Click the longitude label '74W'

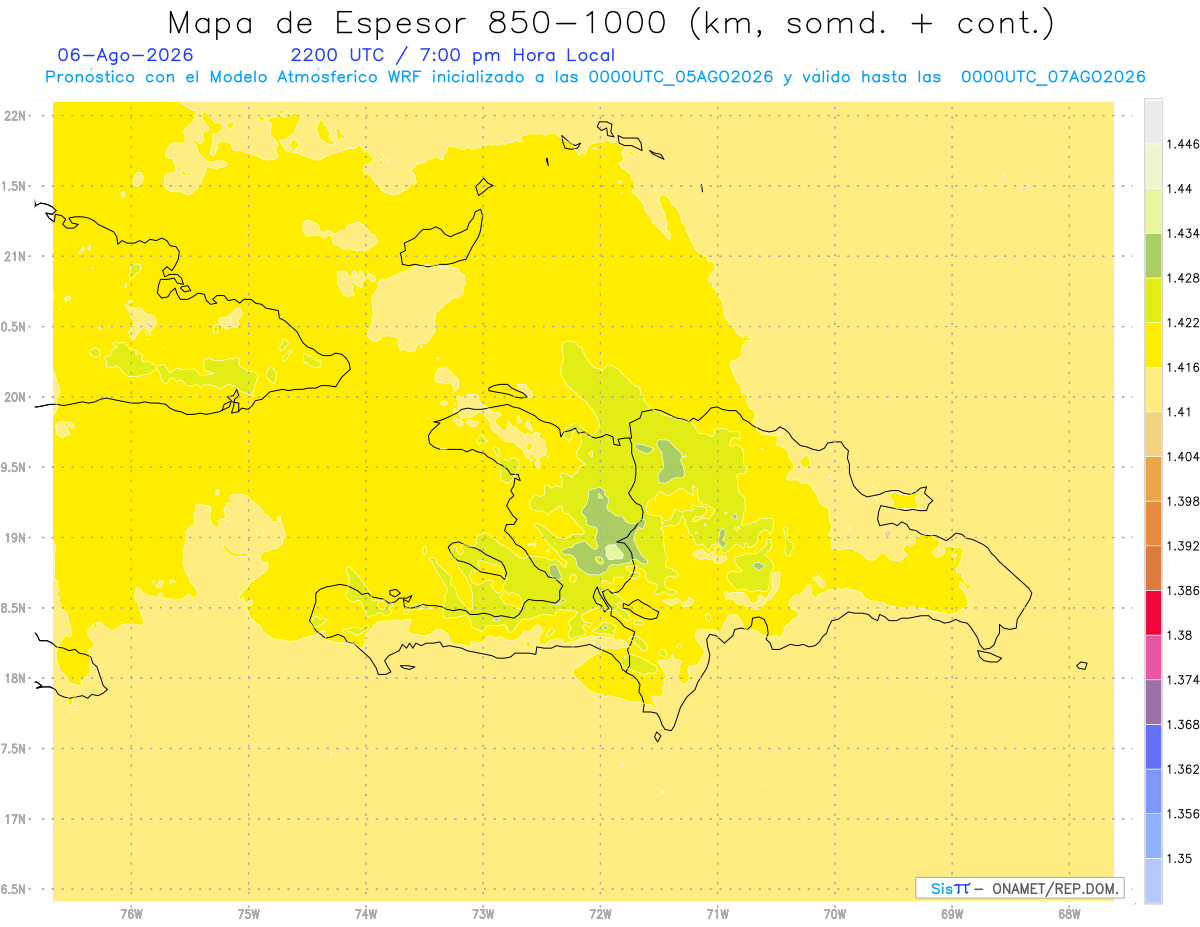coord(366,913)
